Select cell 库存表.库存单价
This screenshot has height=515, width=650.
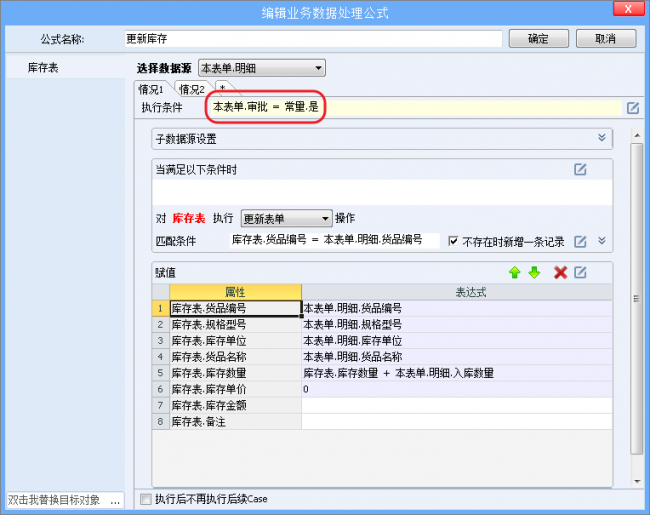click(235, 389)
